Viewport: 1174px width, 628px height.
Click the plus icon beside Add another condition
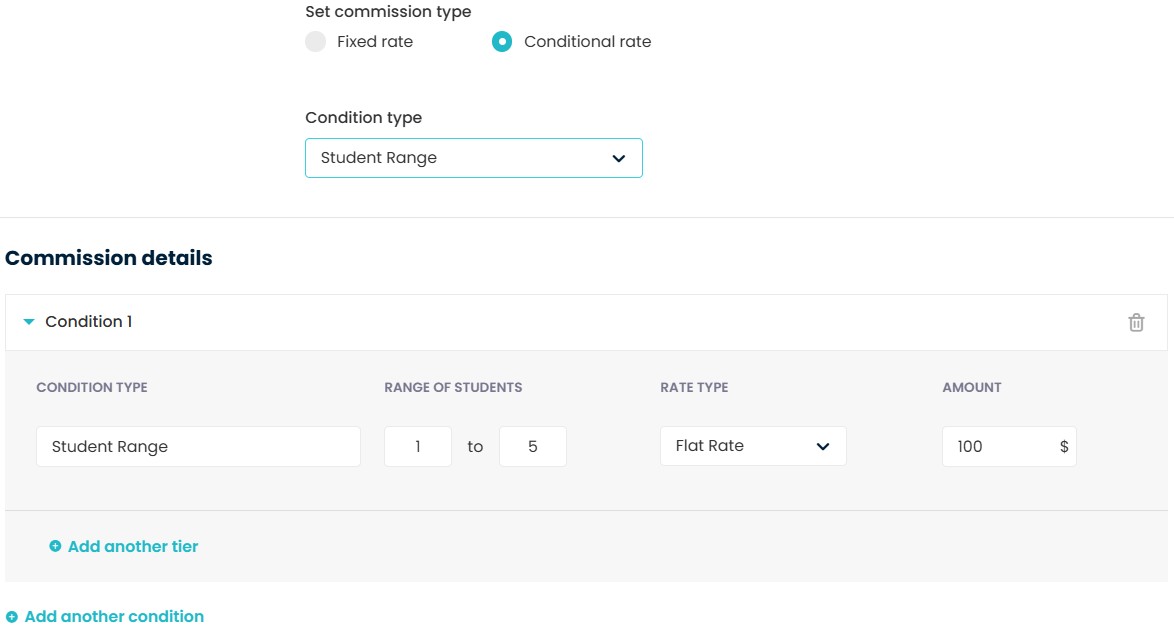[x=12, y=617]
